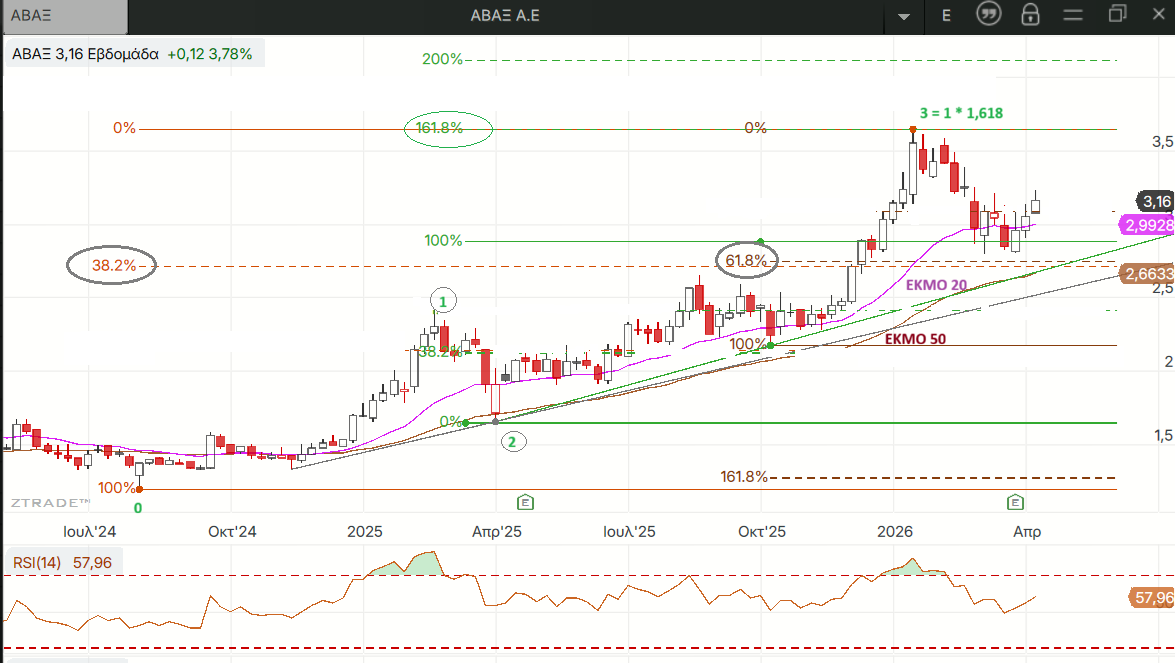Click the E earnings marker near Απρ 2026
The height and width of the screenshot is (663, 1175).
(1016, 502)
